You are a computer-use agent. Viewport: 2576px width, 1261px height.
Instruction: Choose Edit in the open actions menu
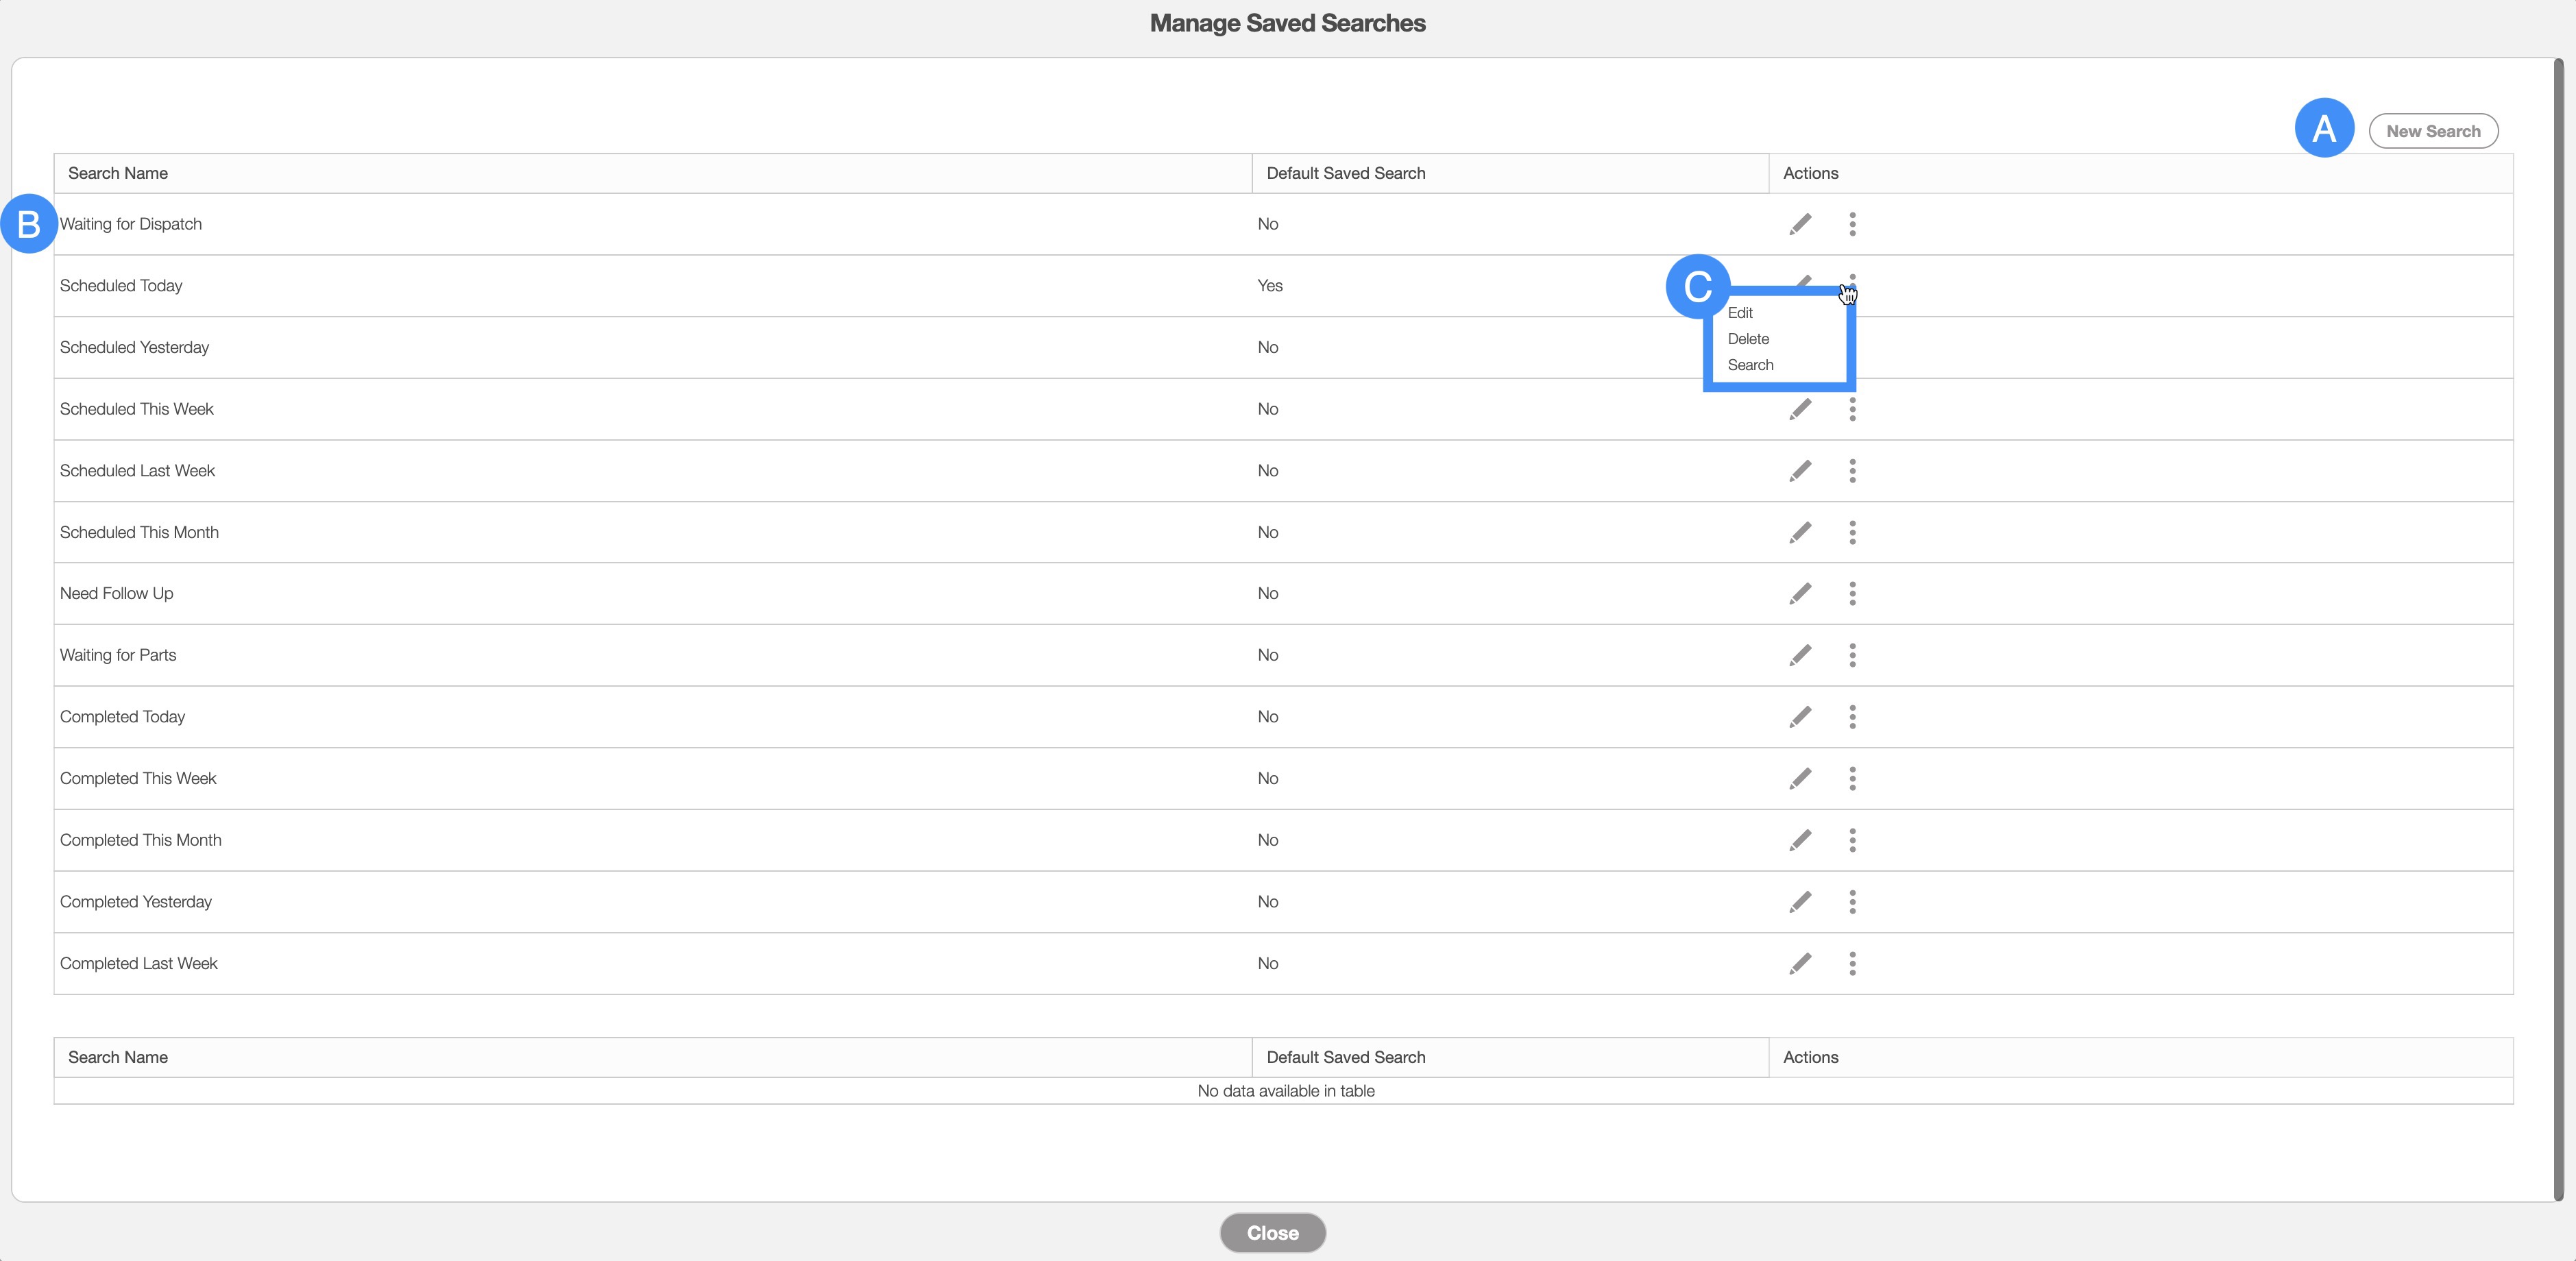pyautogui.click(x=1740, y=313)
